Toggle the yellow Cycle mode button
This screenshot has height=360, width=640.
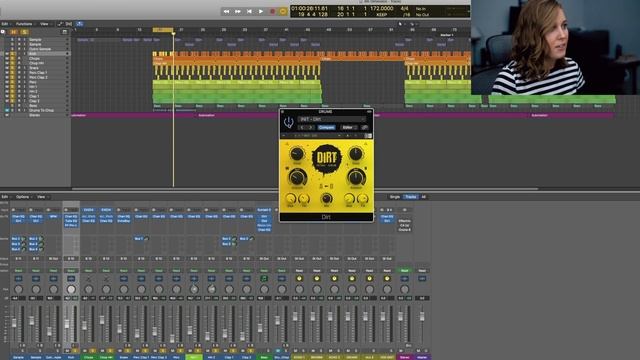coord(283,12)
